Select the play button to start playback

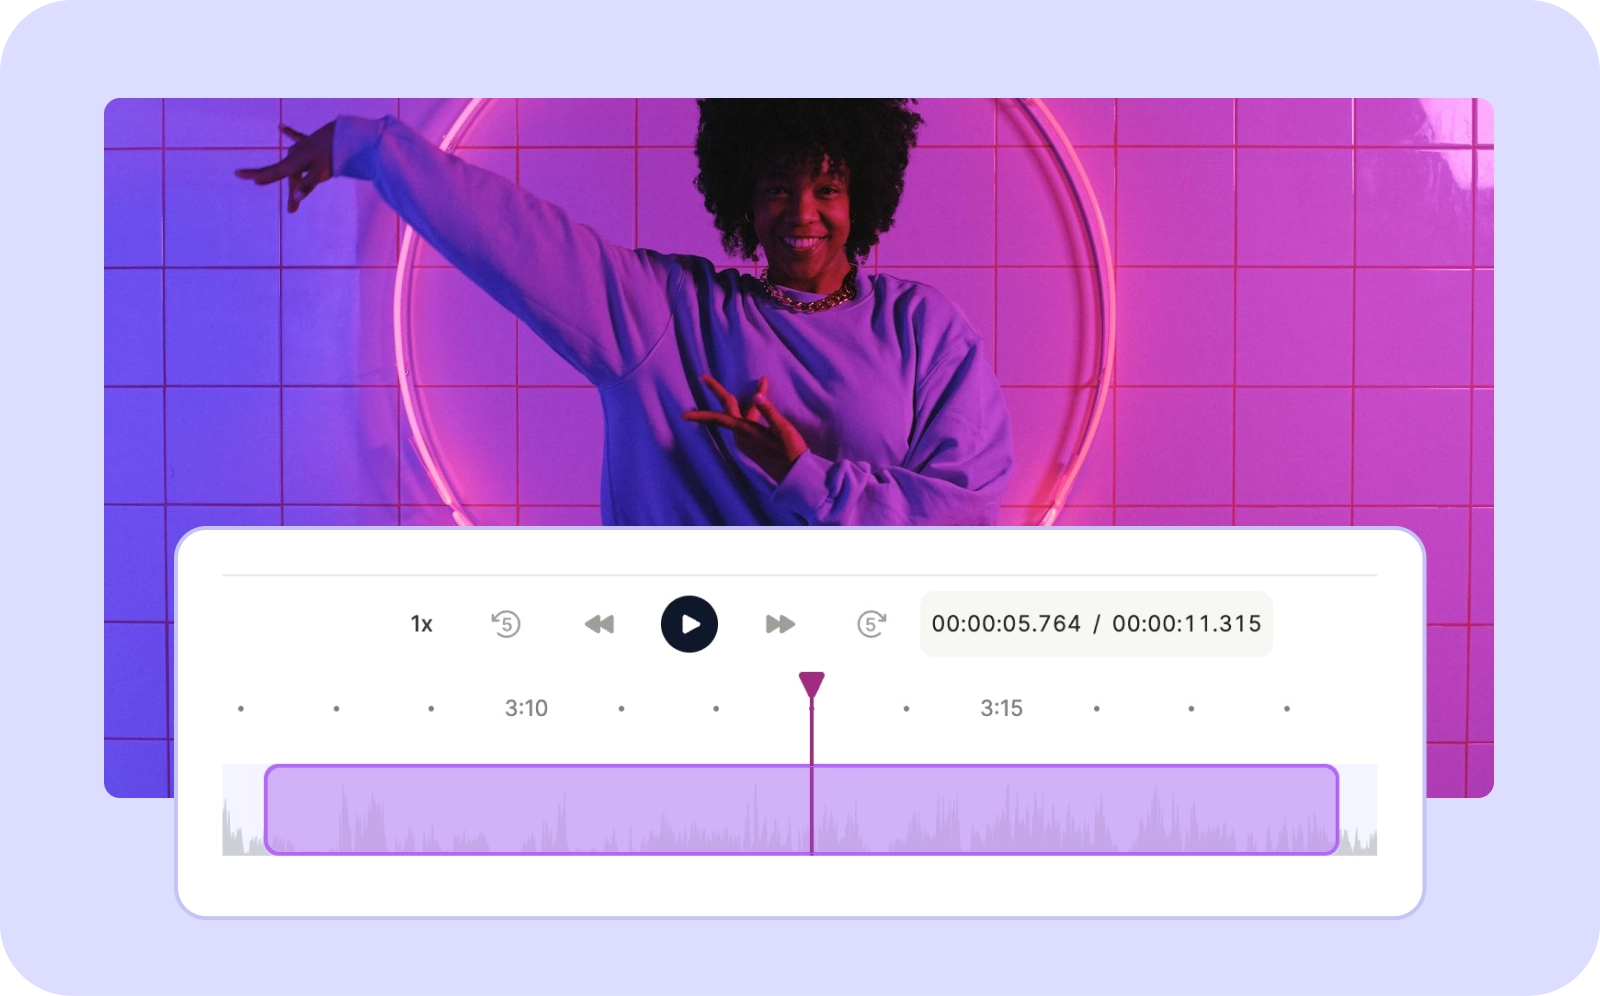[689, 623]
